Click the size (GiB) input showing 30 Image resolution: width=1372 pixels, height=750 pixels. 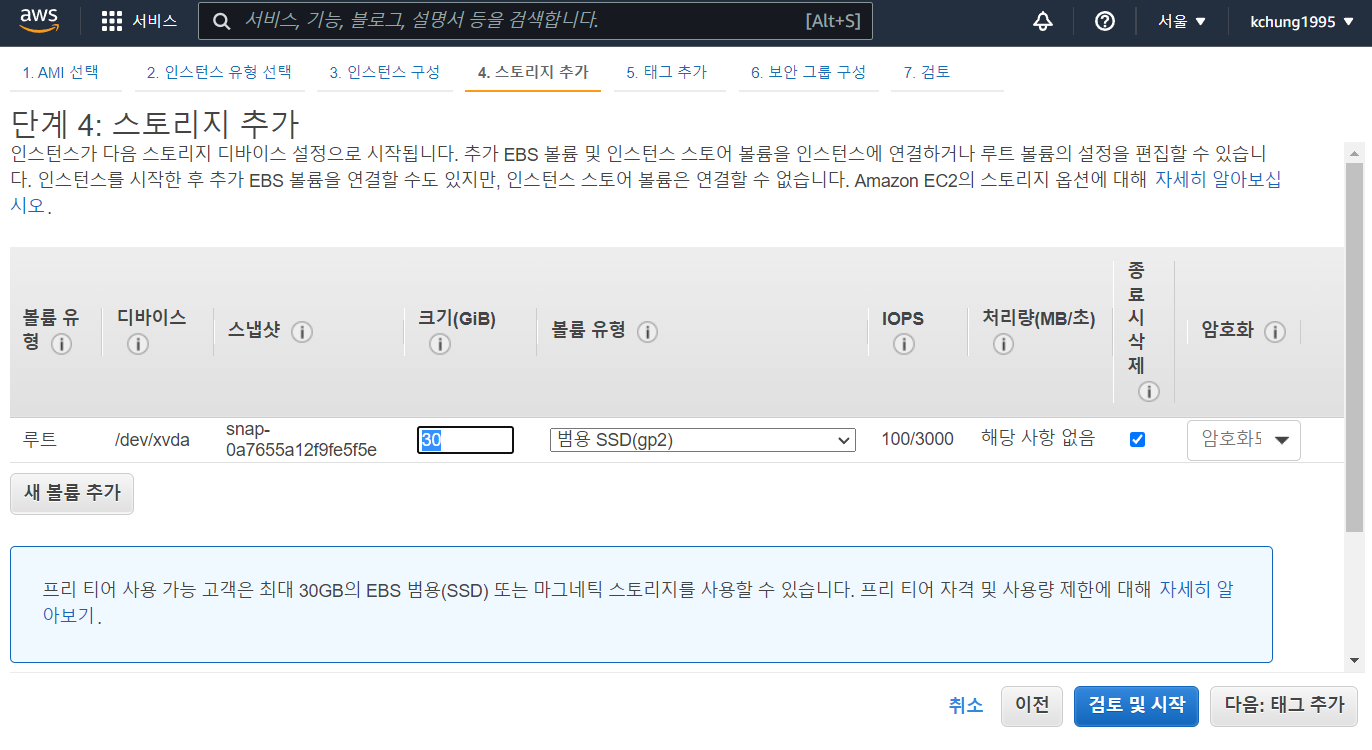465,440
